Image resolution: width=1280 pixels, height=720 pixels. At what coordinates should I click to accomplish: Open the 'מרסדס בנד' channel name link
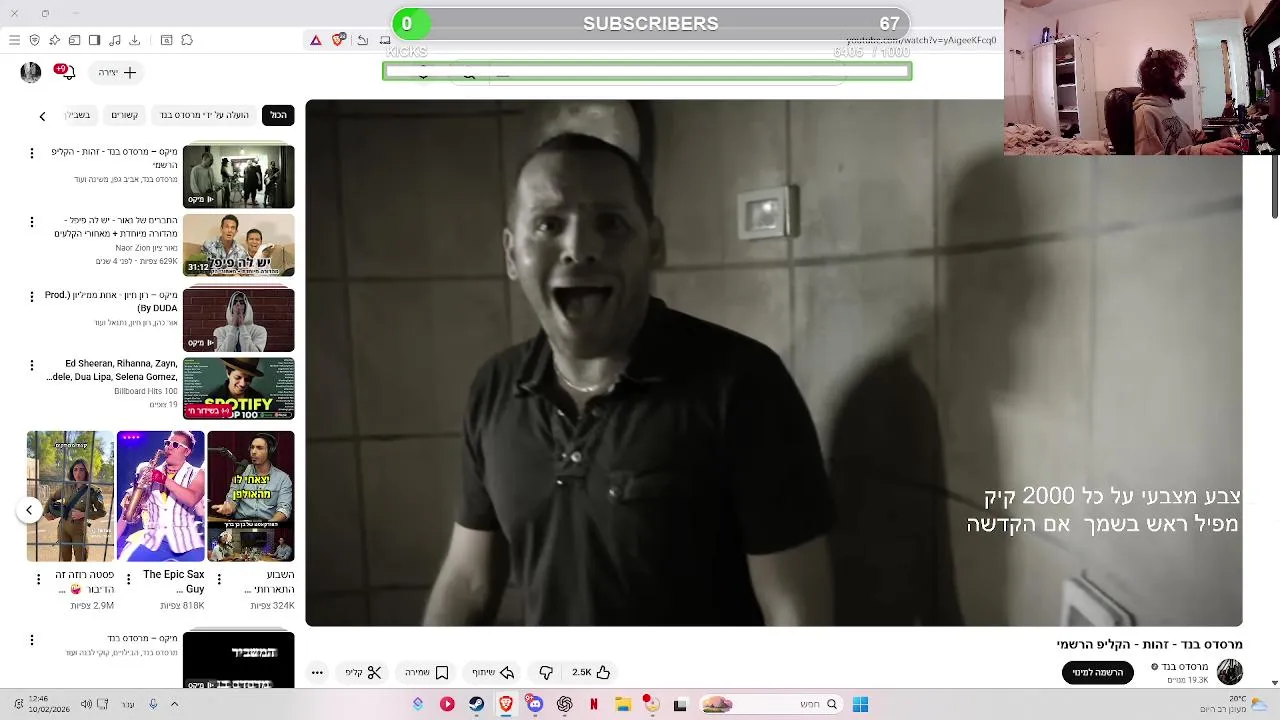pyautogui.click(x=1184, y=667)
